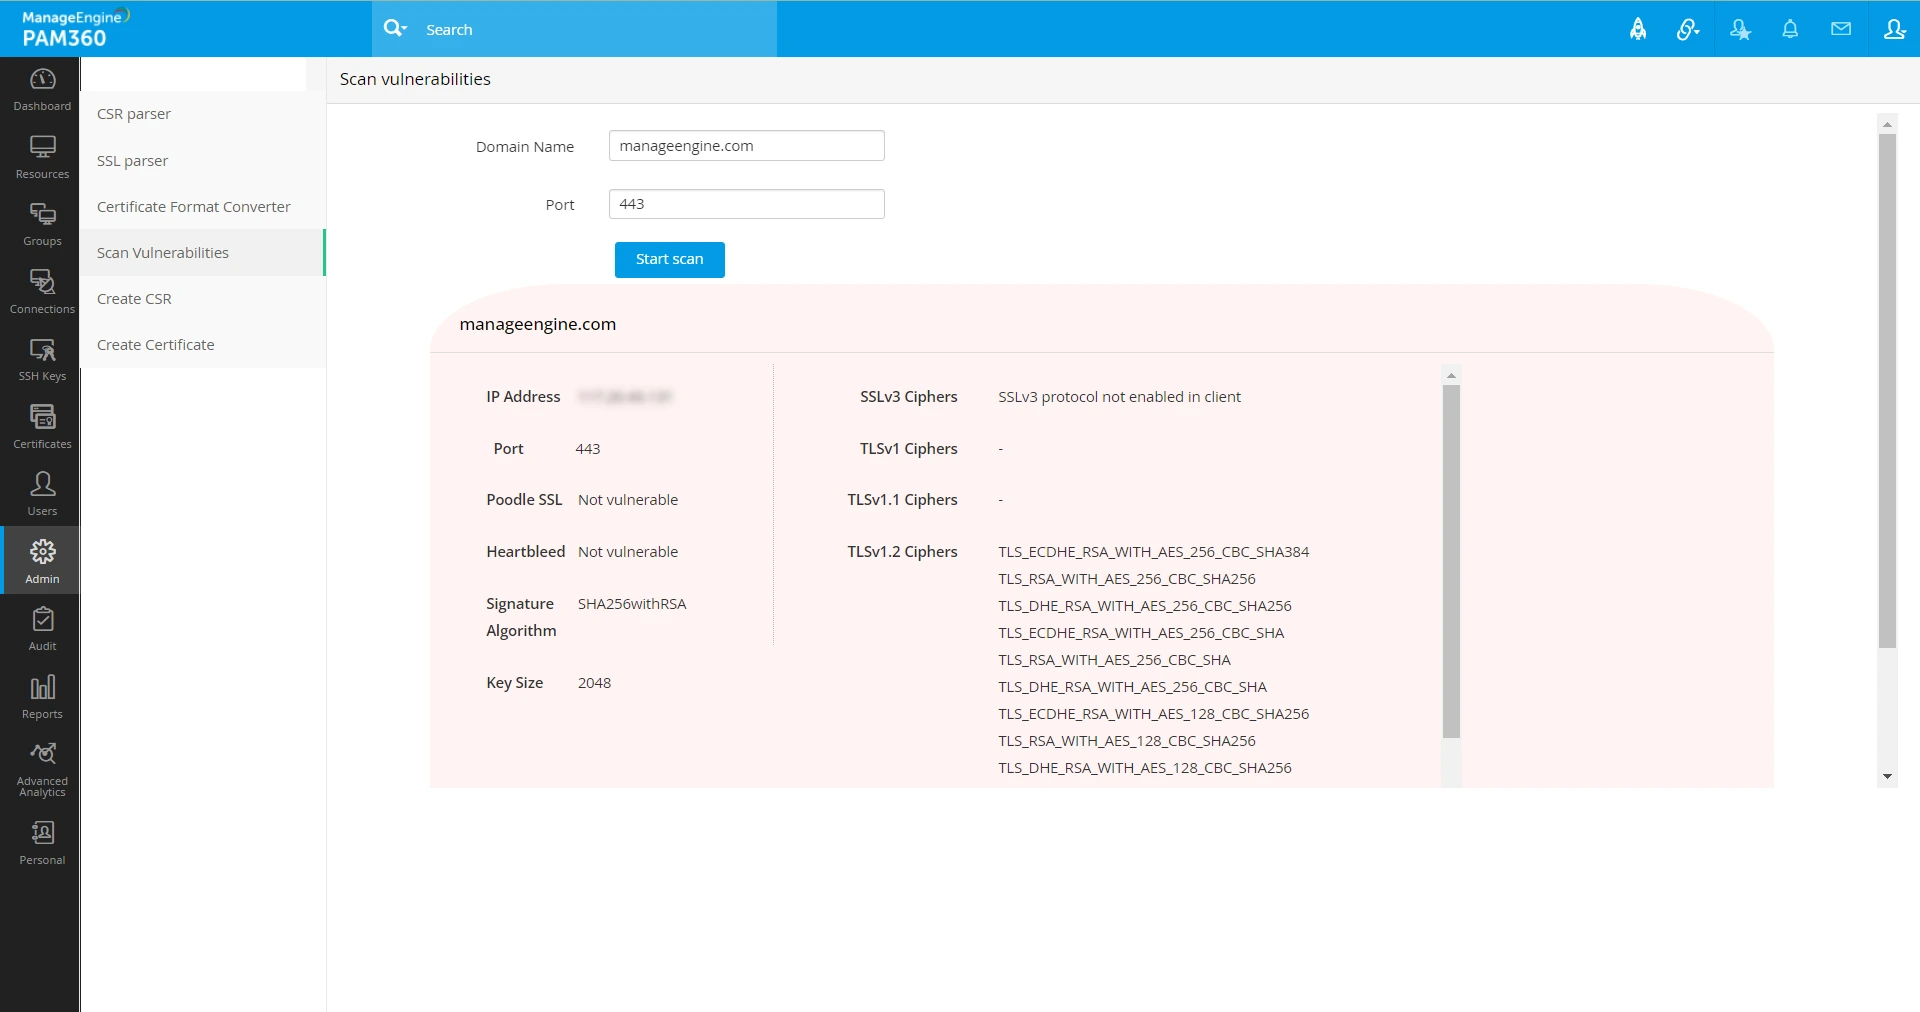Open Advanced Analytics

tap(42, 768)
